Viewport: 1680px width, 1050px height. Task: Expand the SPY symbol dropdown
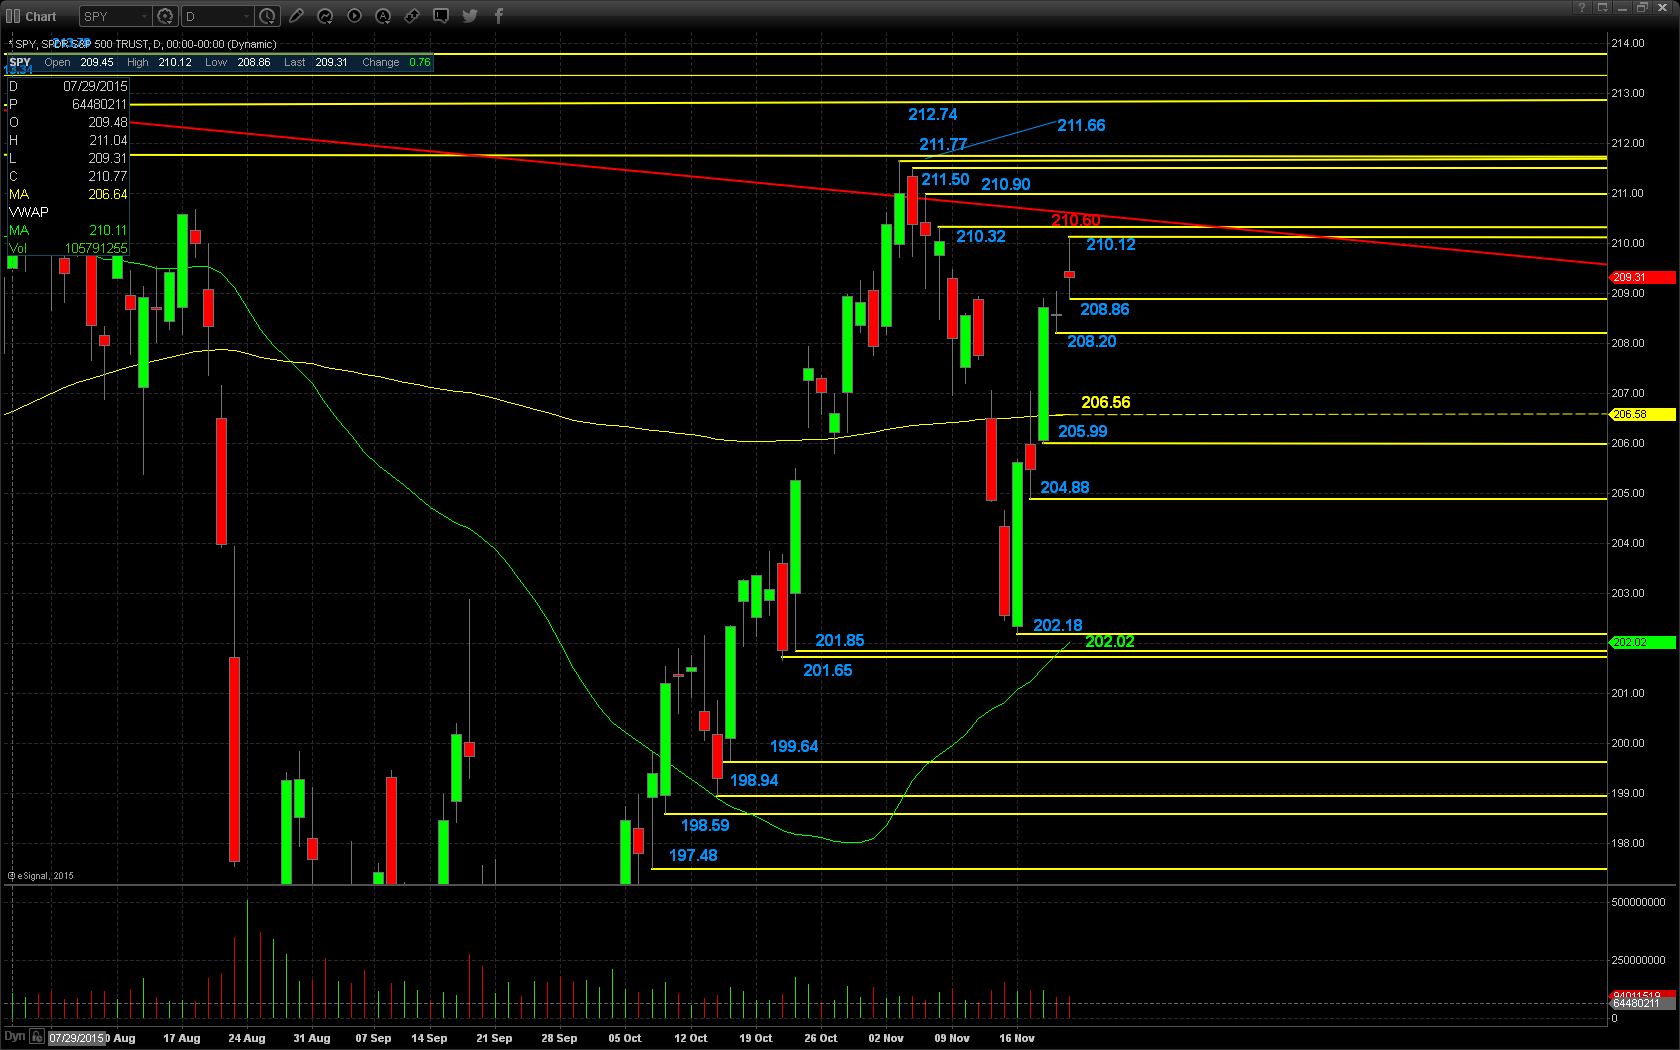point(144,16)
